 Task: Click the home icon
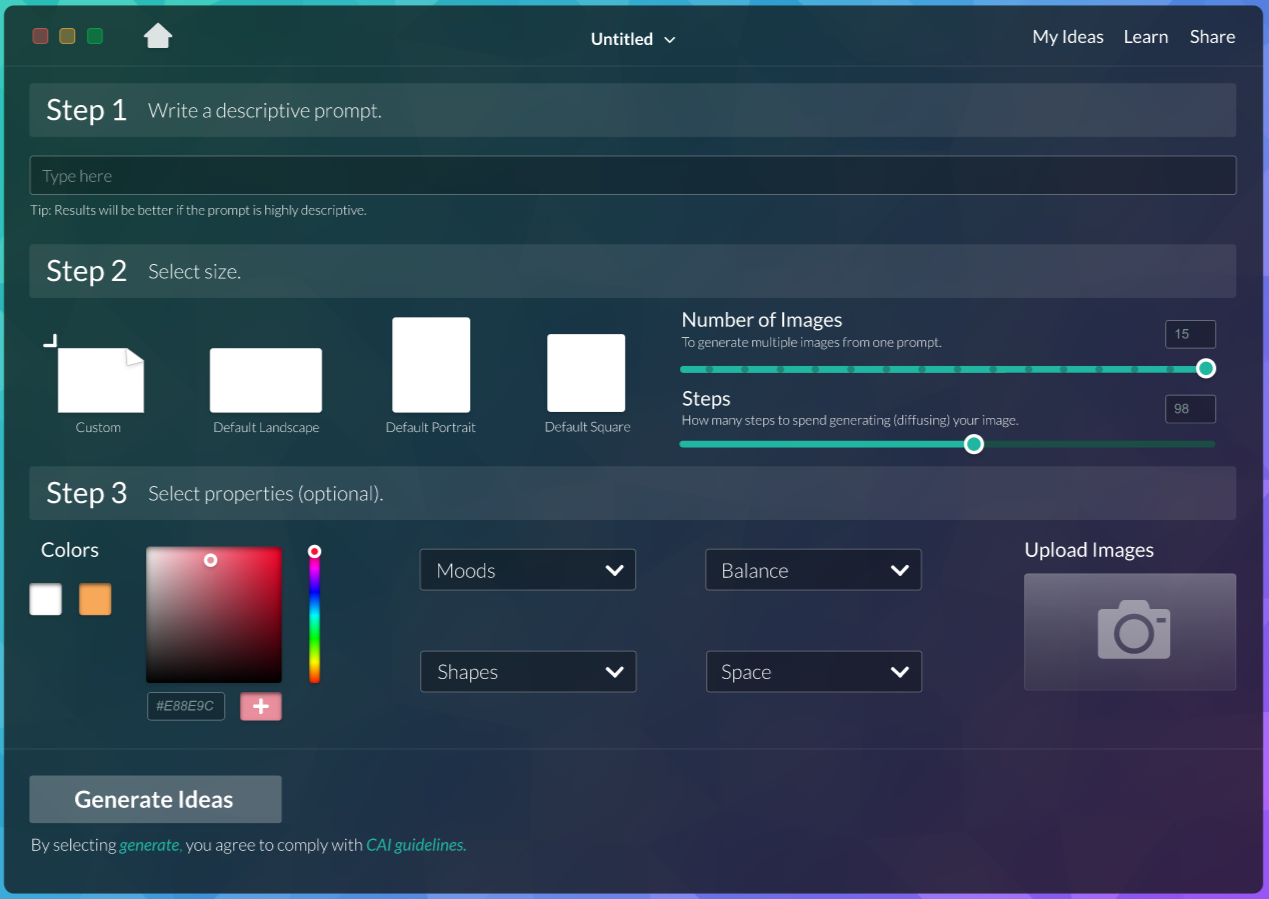tap(158, 37)
